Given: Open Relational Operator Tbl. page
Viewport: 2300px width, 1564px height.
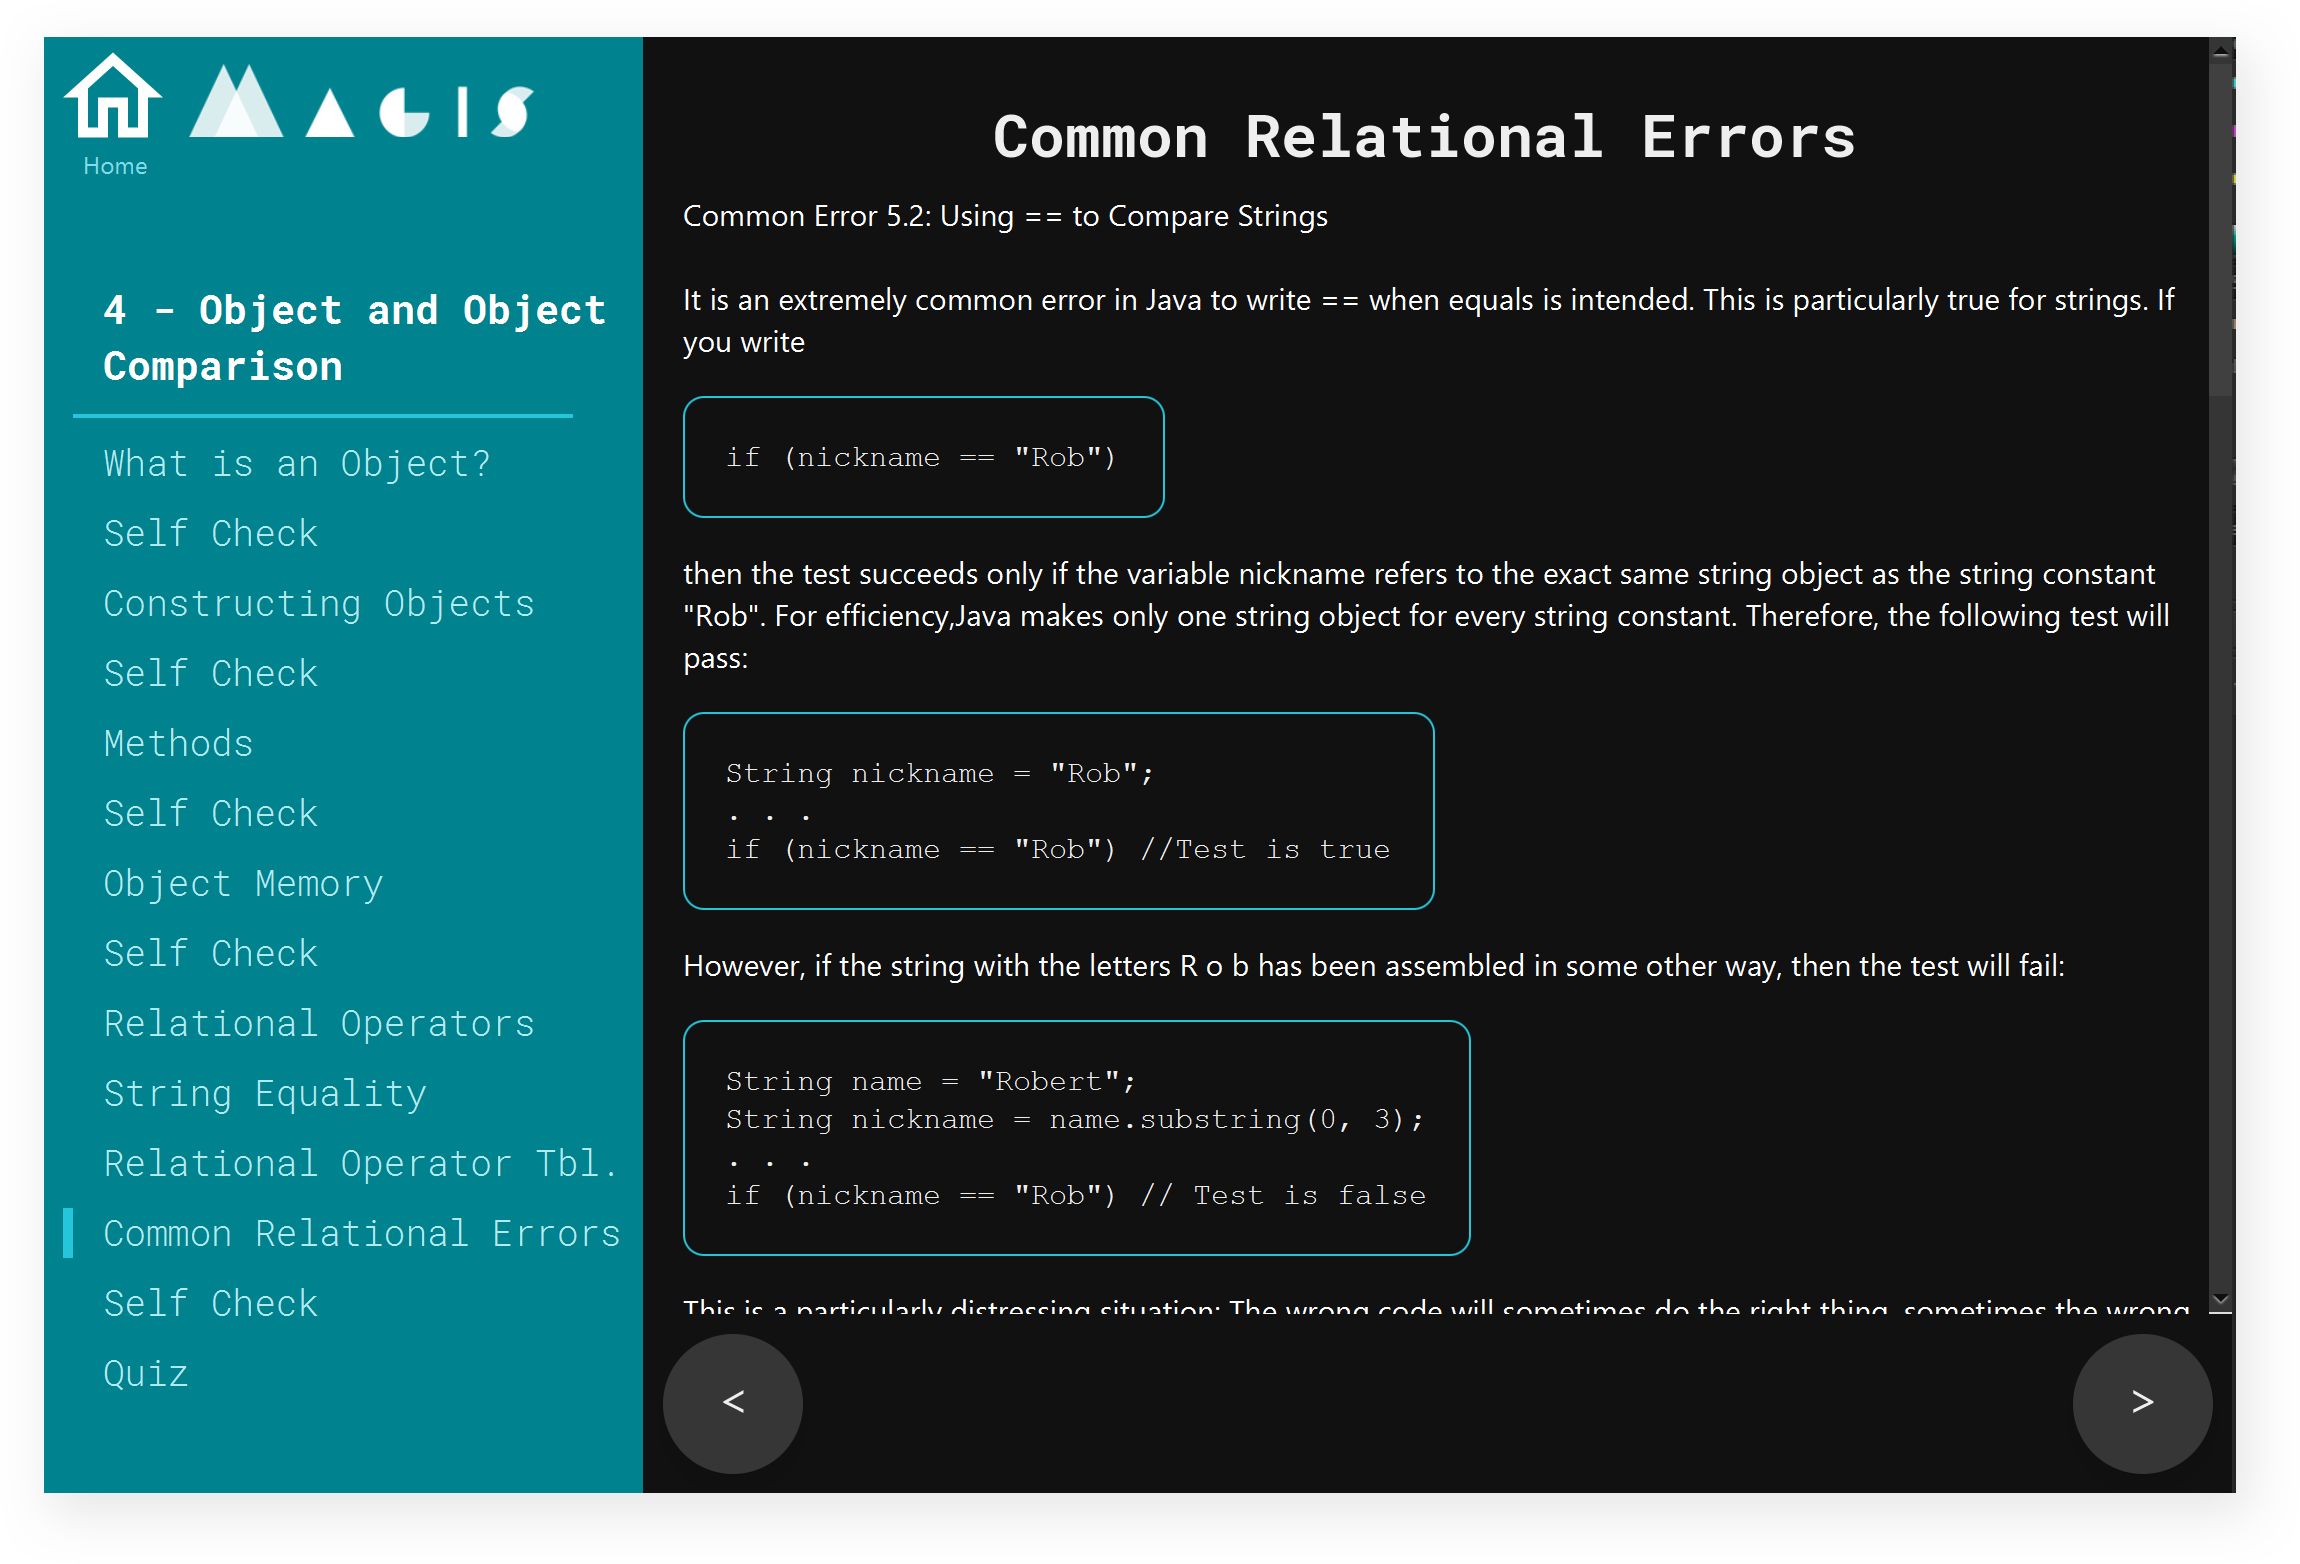Looking at the screenshot, I should click(360, 1164).
